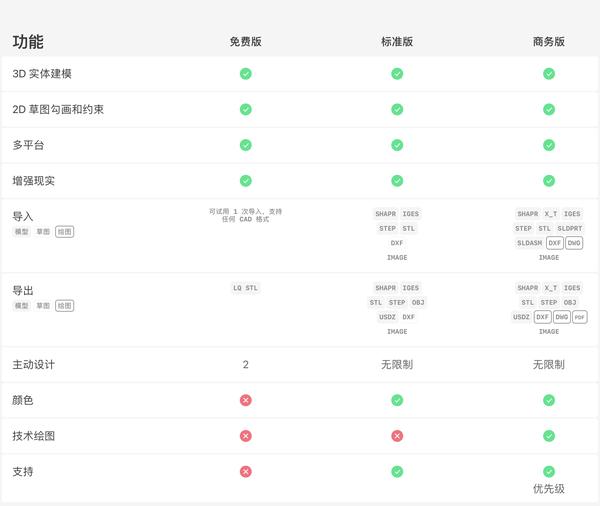
Task: Click the 技术绘图 checkmark under 商务版
Action: click(x=549, y=436)
